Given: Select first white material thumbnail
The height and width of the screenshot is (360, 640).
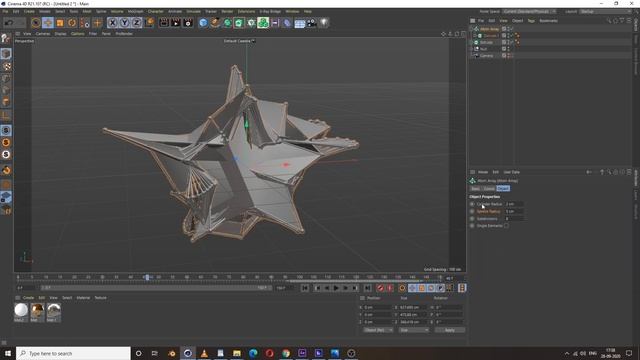Looking at the screenshot, I should click(21, 311).
